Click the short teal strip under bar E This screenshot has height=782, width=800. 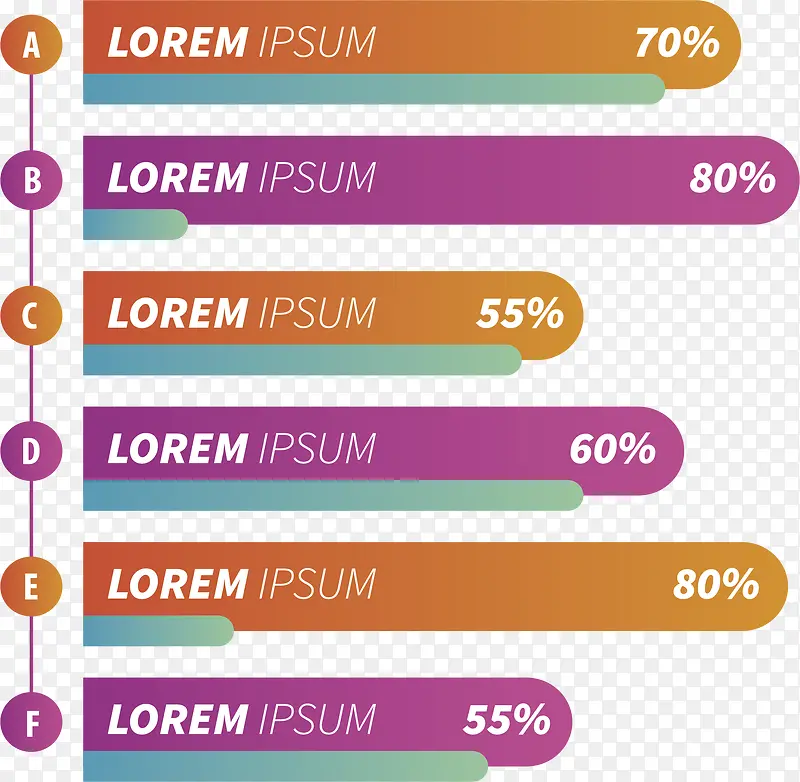point(158,631)
